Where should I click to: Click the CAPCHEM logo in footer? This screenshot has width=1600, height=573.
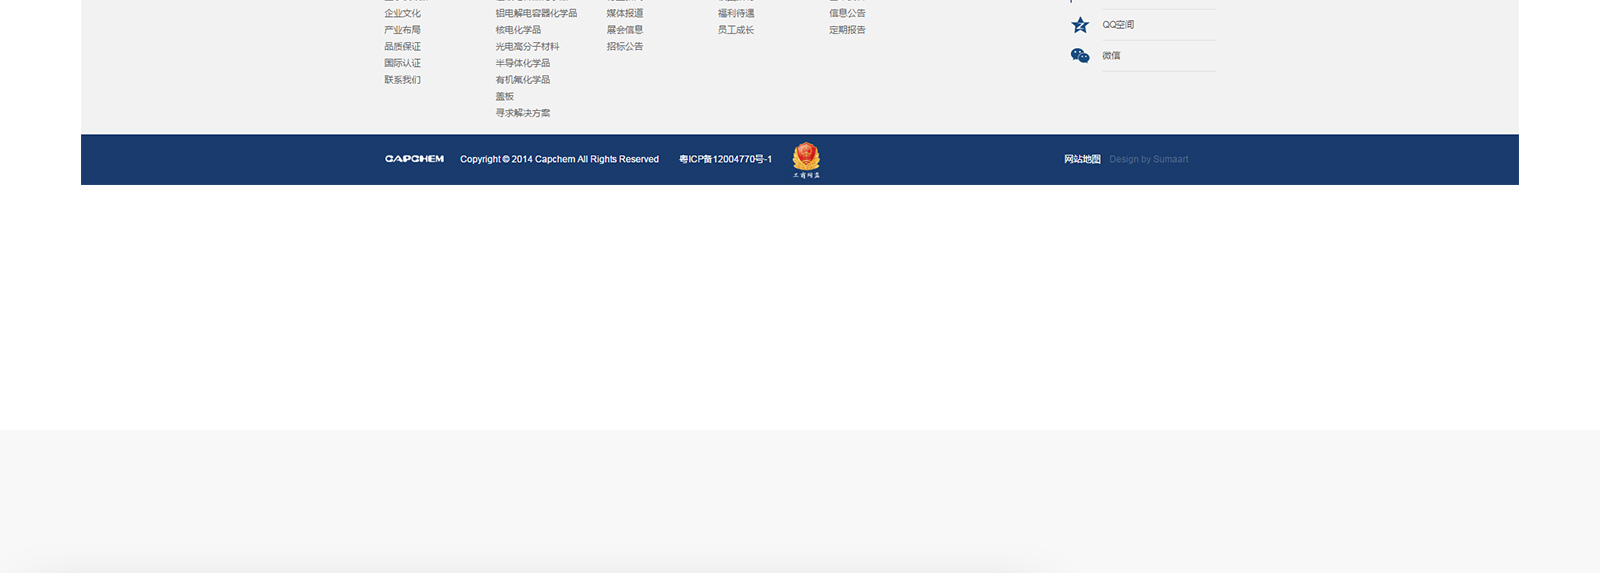[414, 159]
